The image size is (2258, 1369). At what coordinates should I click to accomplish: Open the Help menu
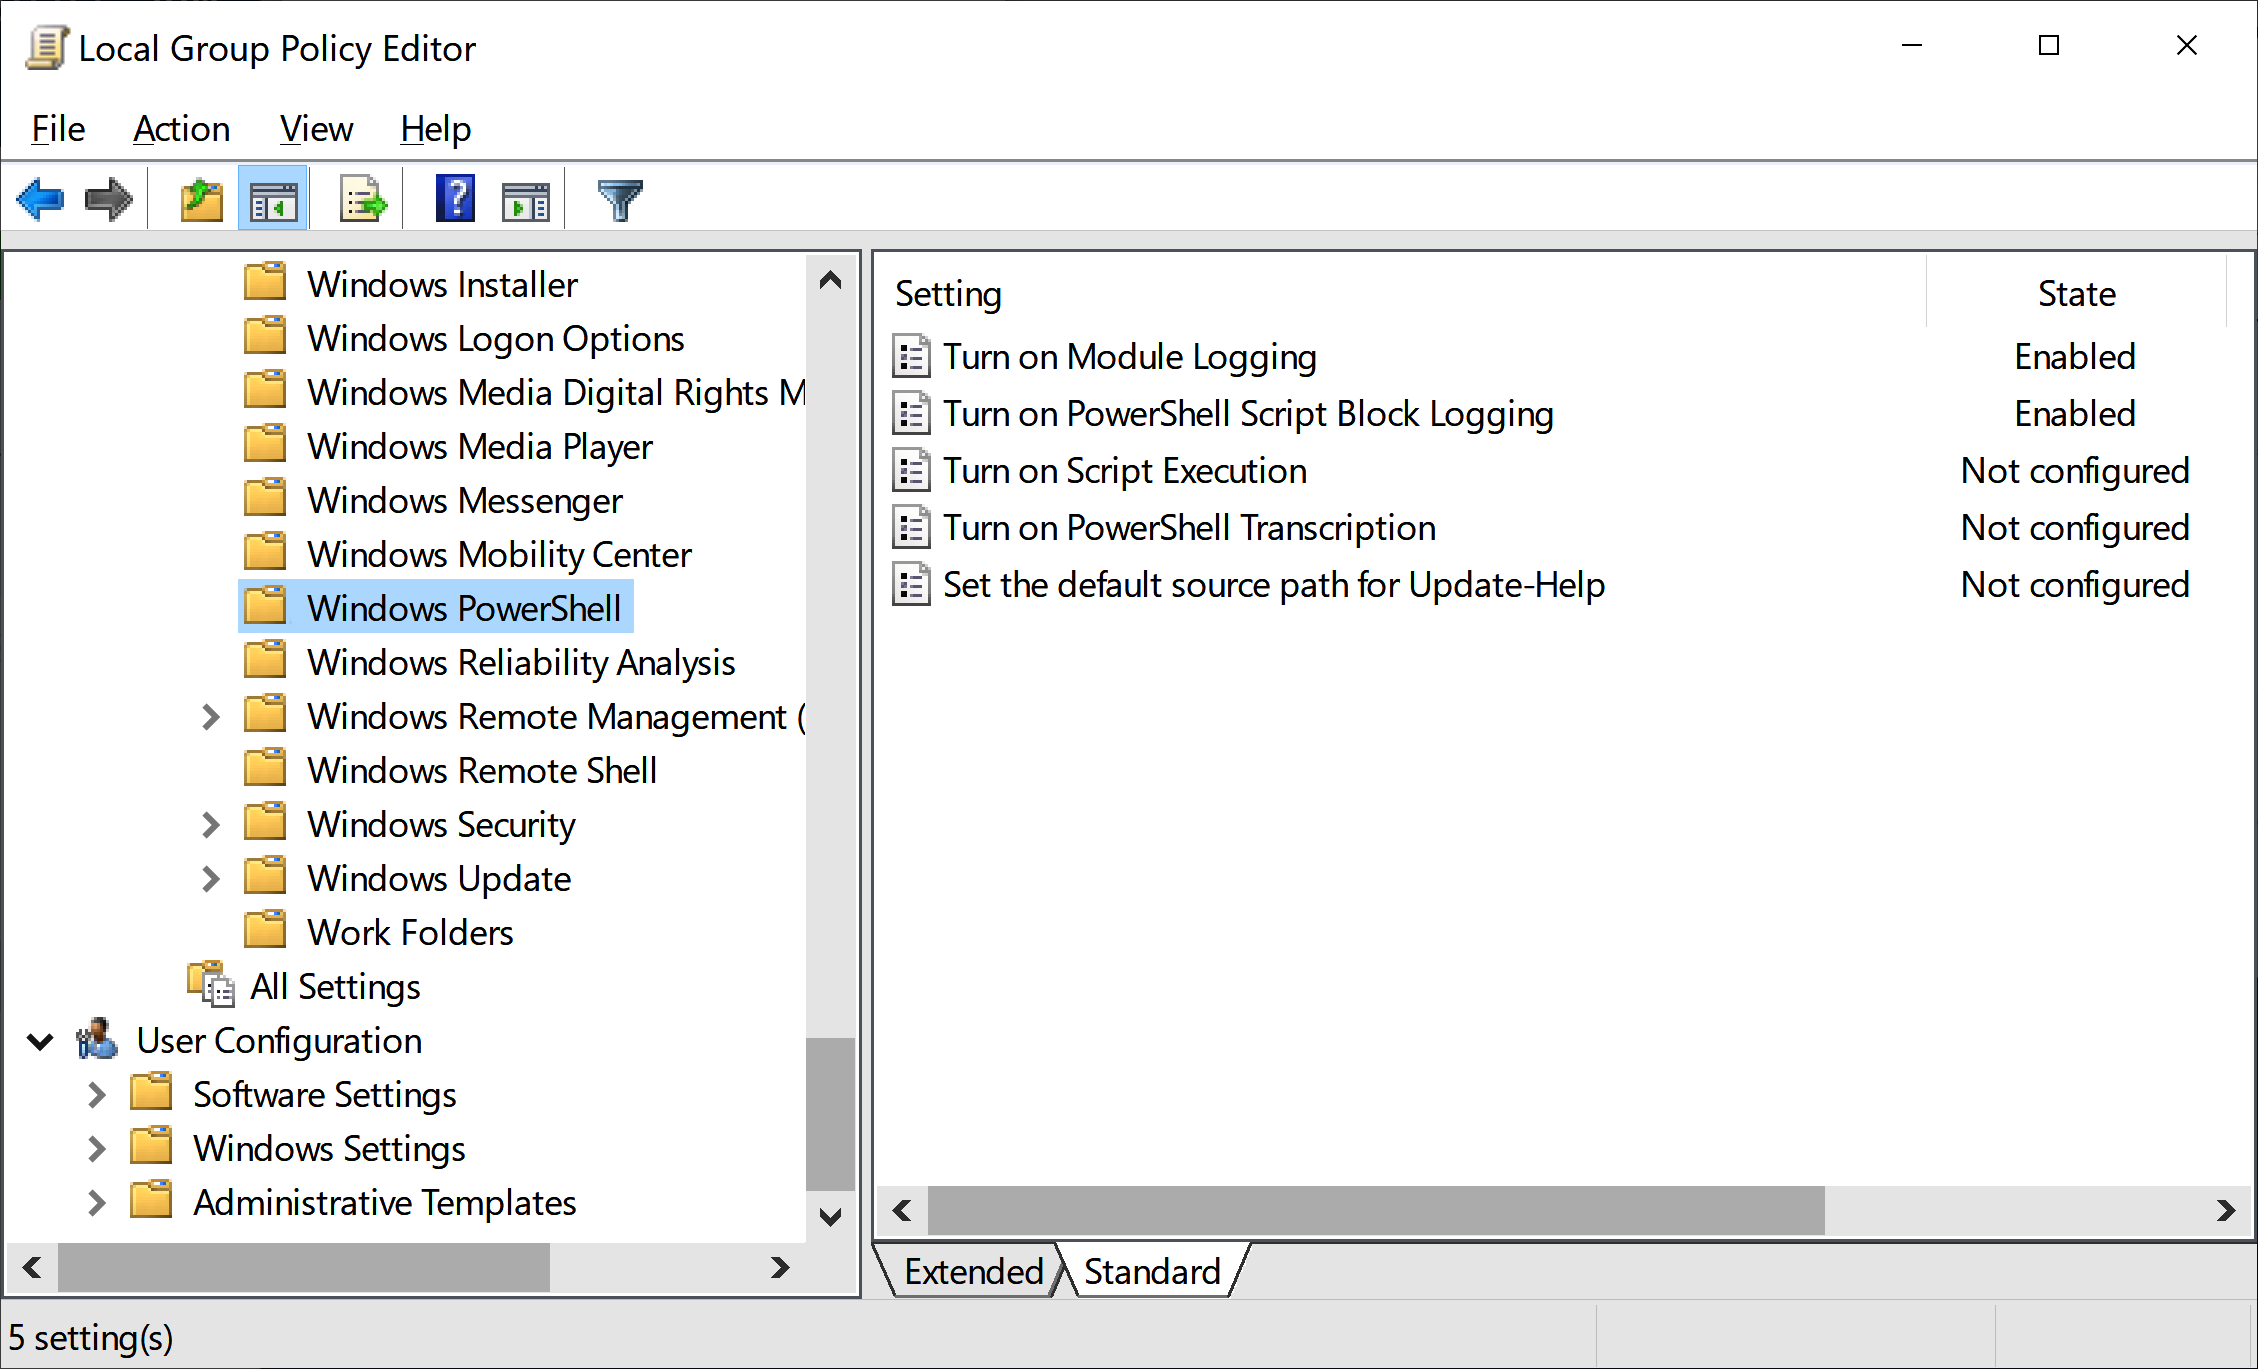(436, 129)
